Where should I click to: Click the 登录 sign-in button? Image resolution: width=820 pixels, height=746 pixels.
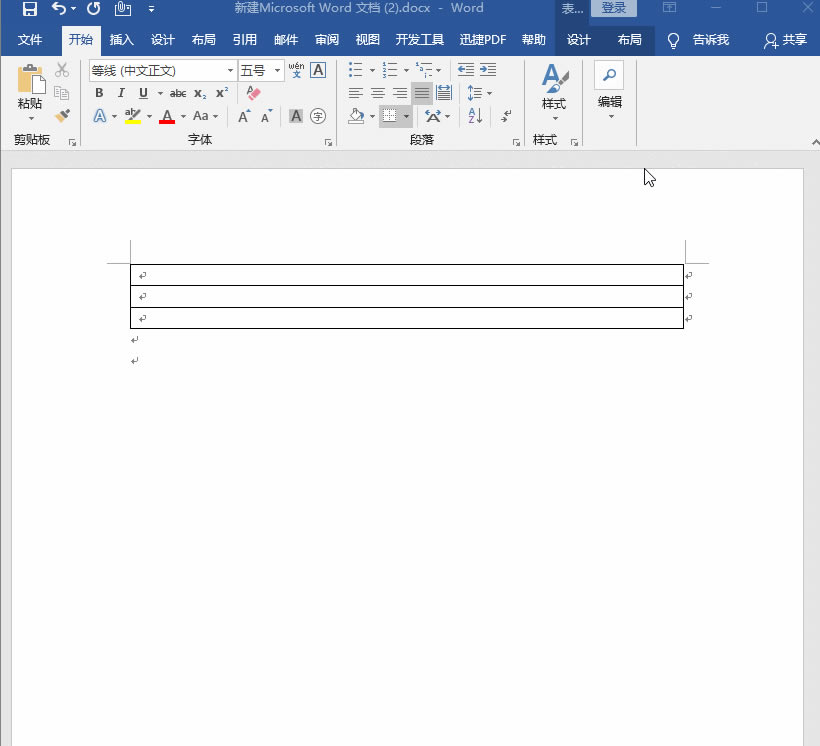point(613,9)
